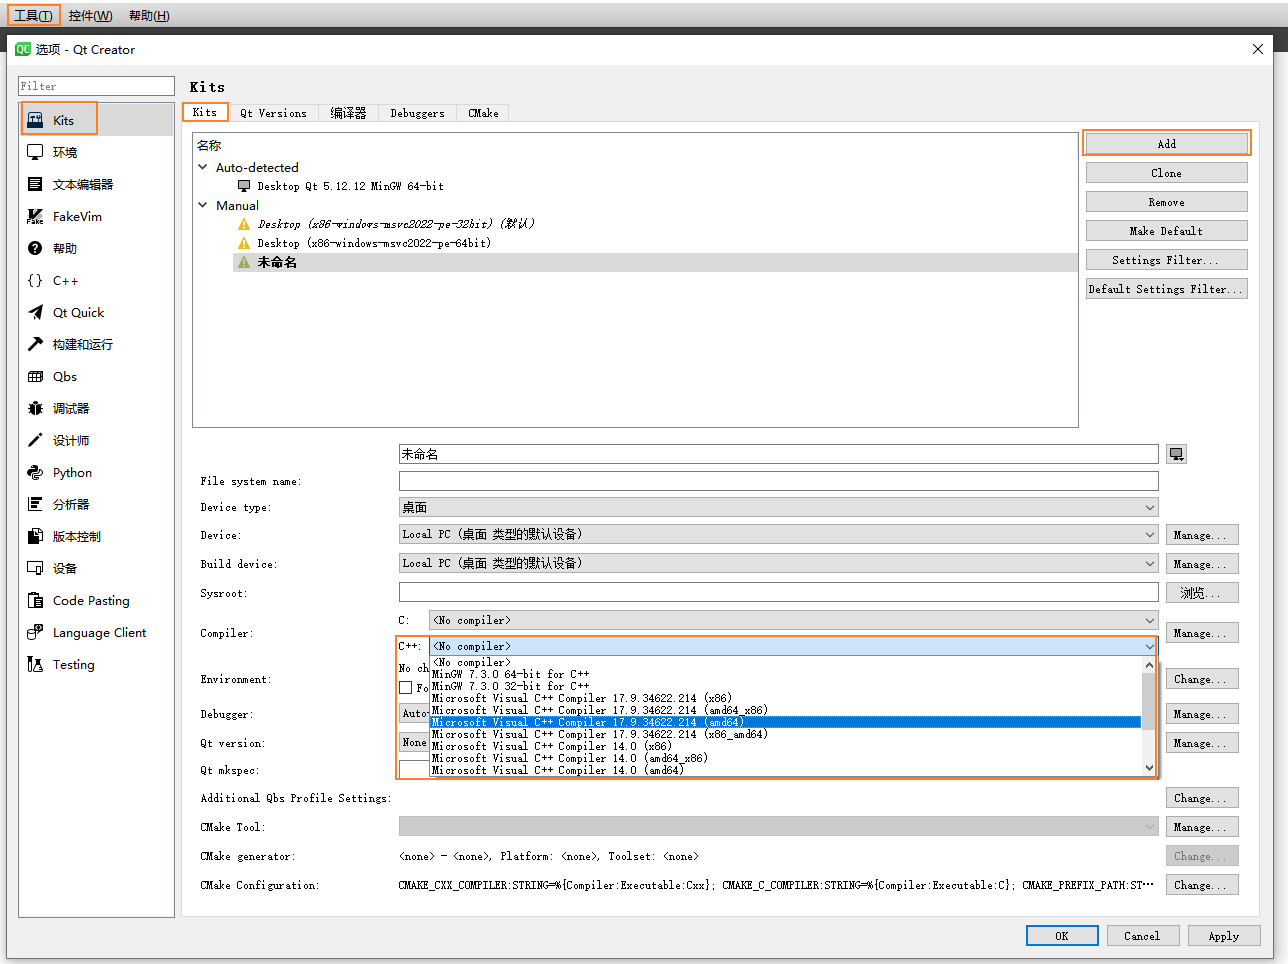Toggle the checkbox under the C++ compiler label
Image resolution: width=1288 pixels, height=964 pixels.
406,687
